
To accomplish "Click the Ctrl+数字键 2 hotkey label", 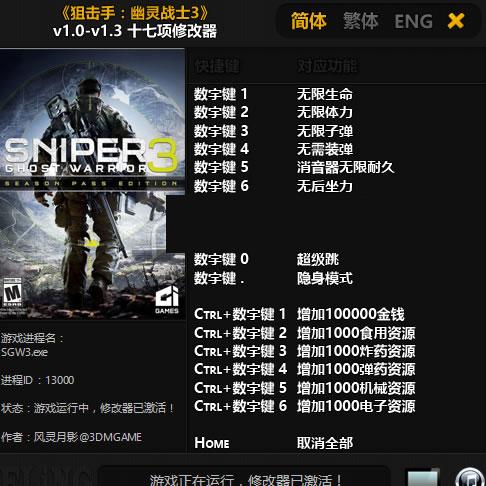I will 240,333.
